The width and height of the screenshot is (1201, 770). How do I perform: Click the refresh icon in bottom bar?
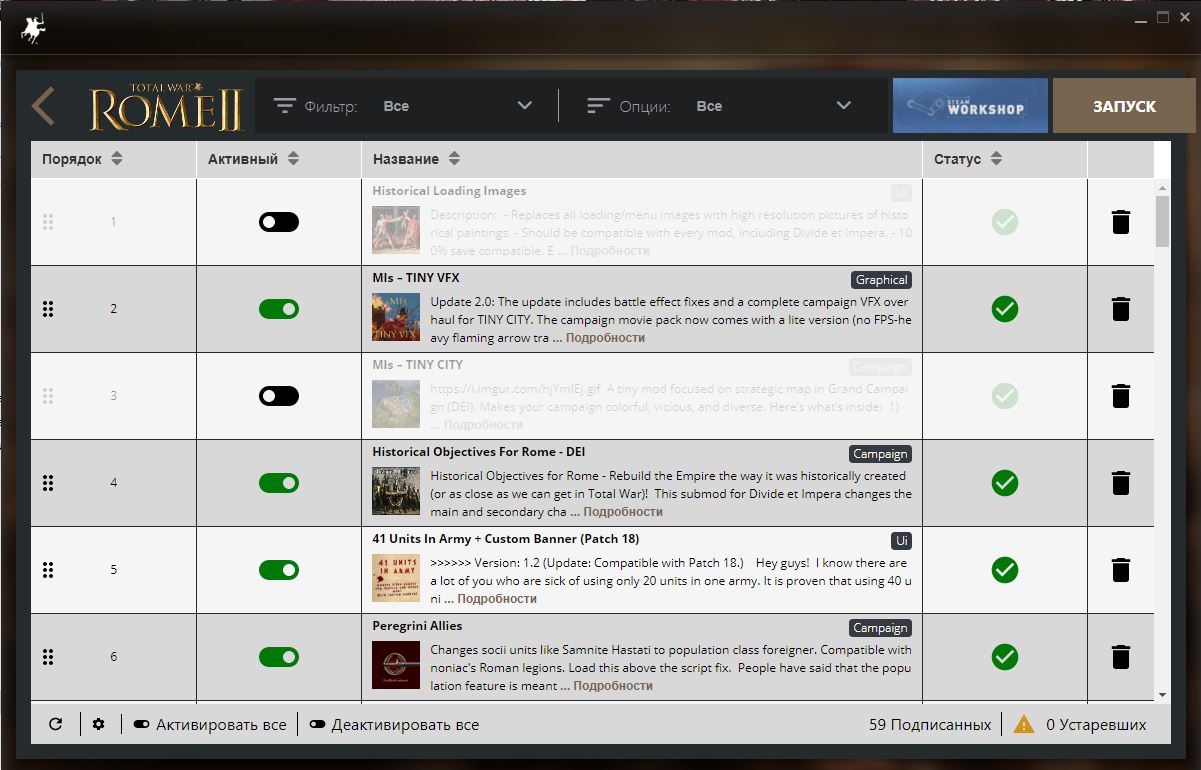pyautogui.click(x=56, y=724)
